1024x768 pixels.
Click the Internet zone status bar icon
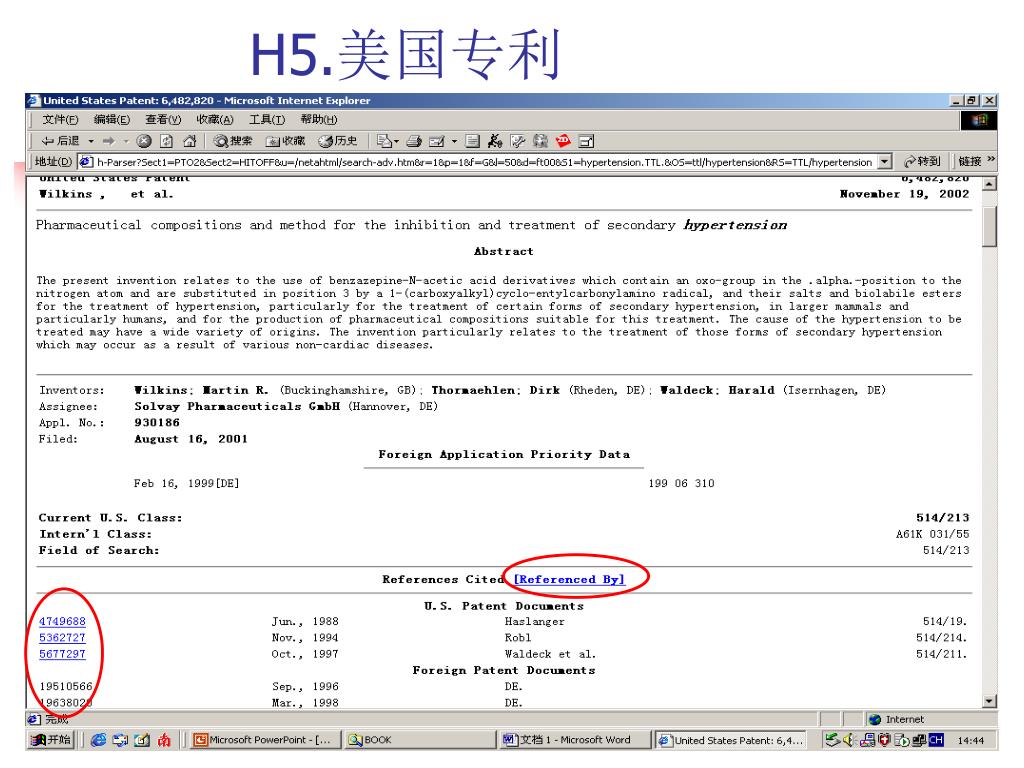click(x=875, y=719)
